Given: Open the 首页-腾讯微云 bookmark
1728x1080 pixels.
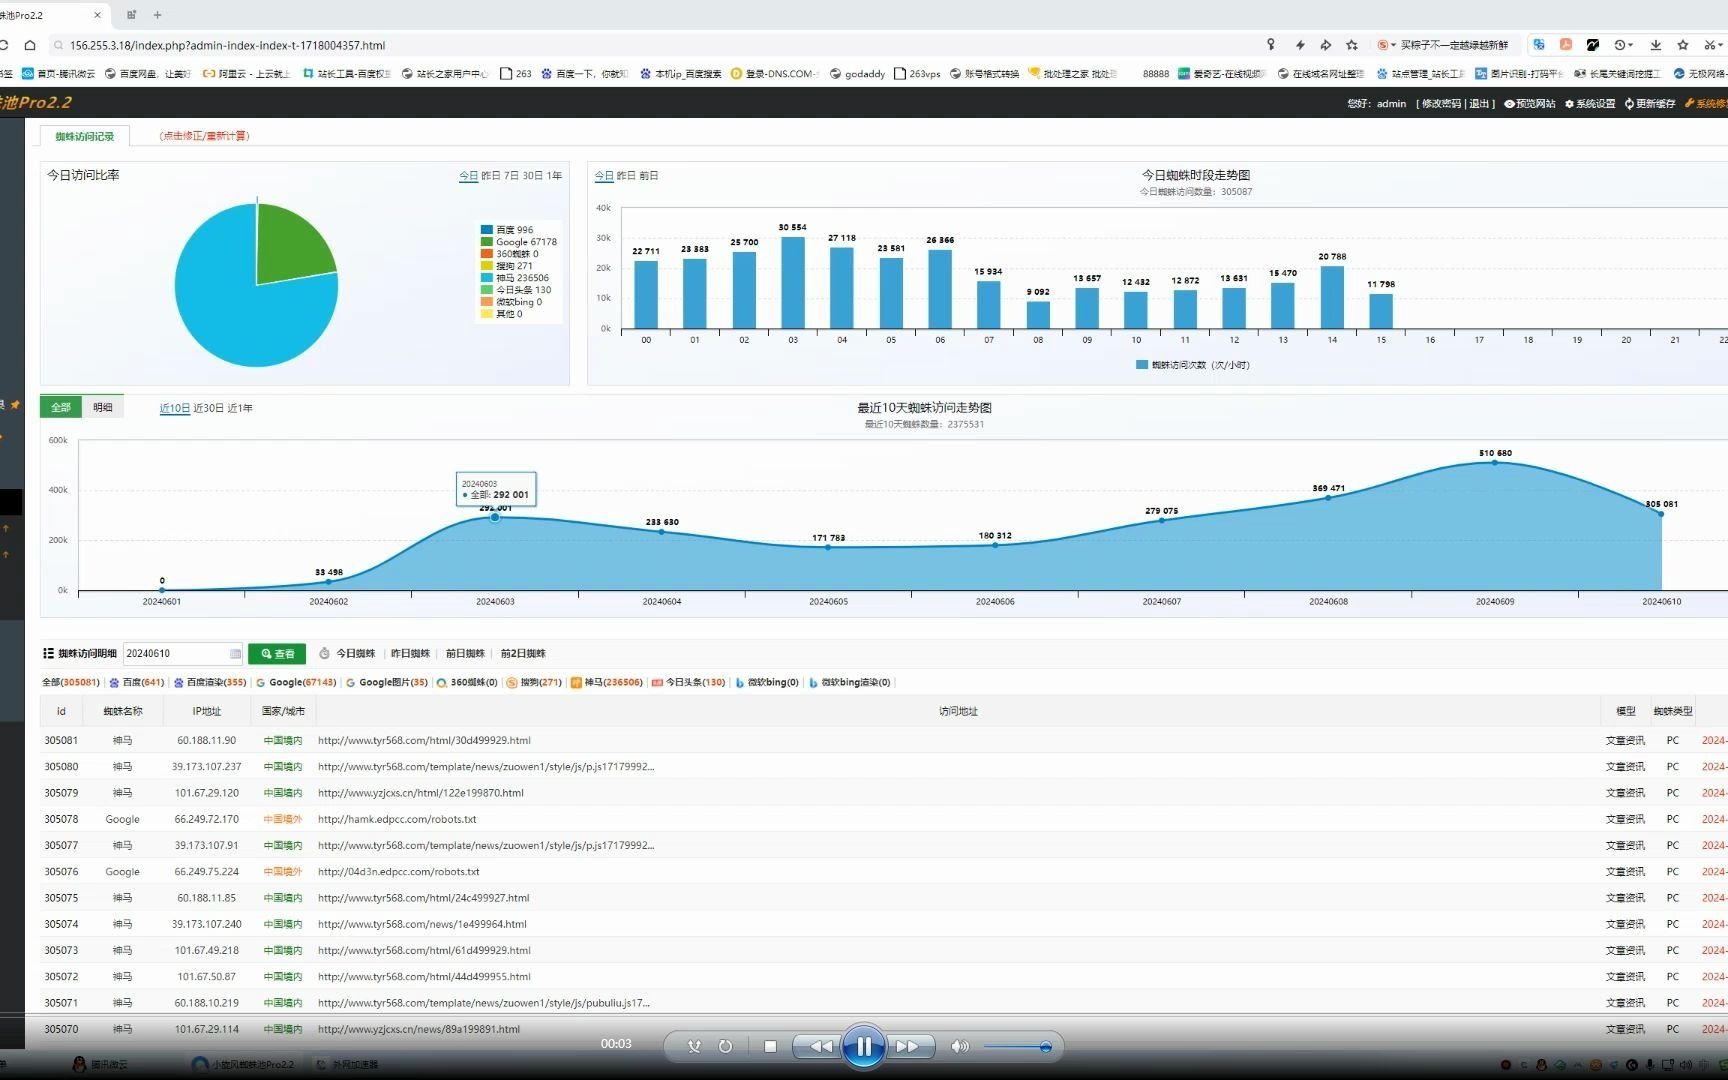Looking at the screenshot, I should (59, 73).
